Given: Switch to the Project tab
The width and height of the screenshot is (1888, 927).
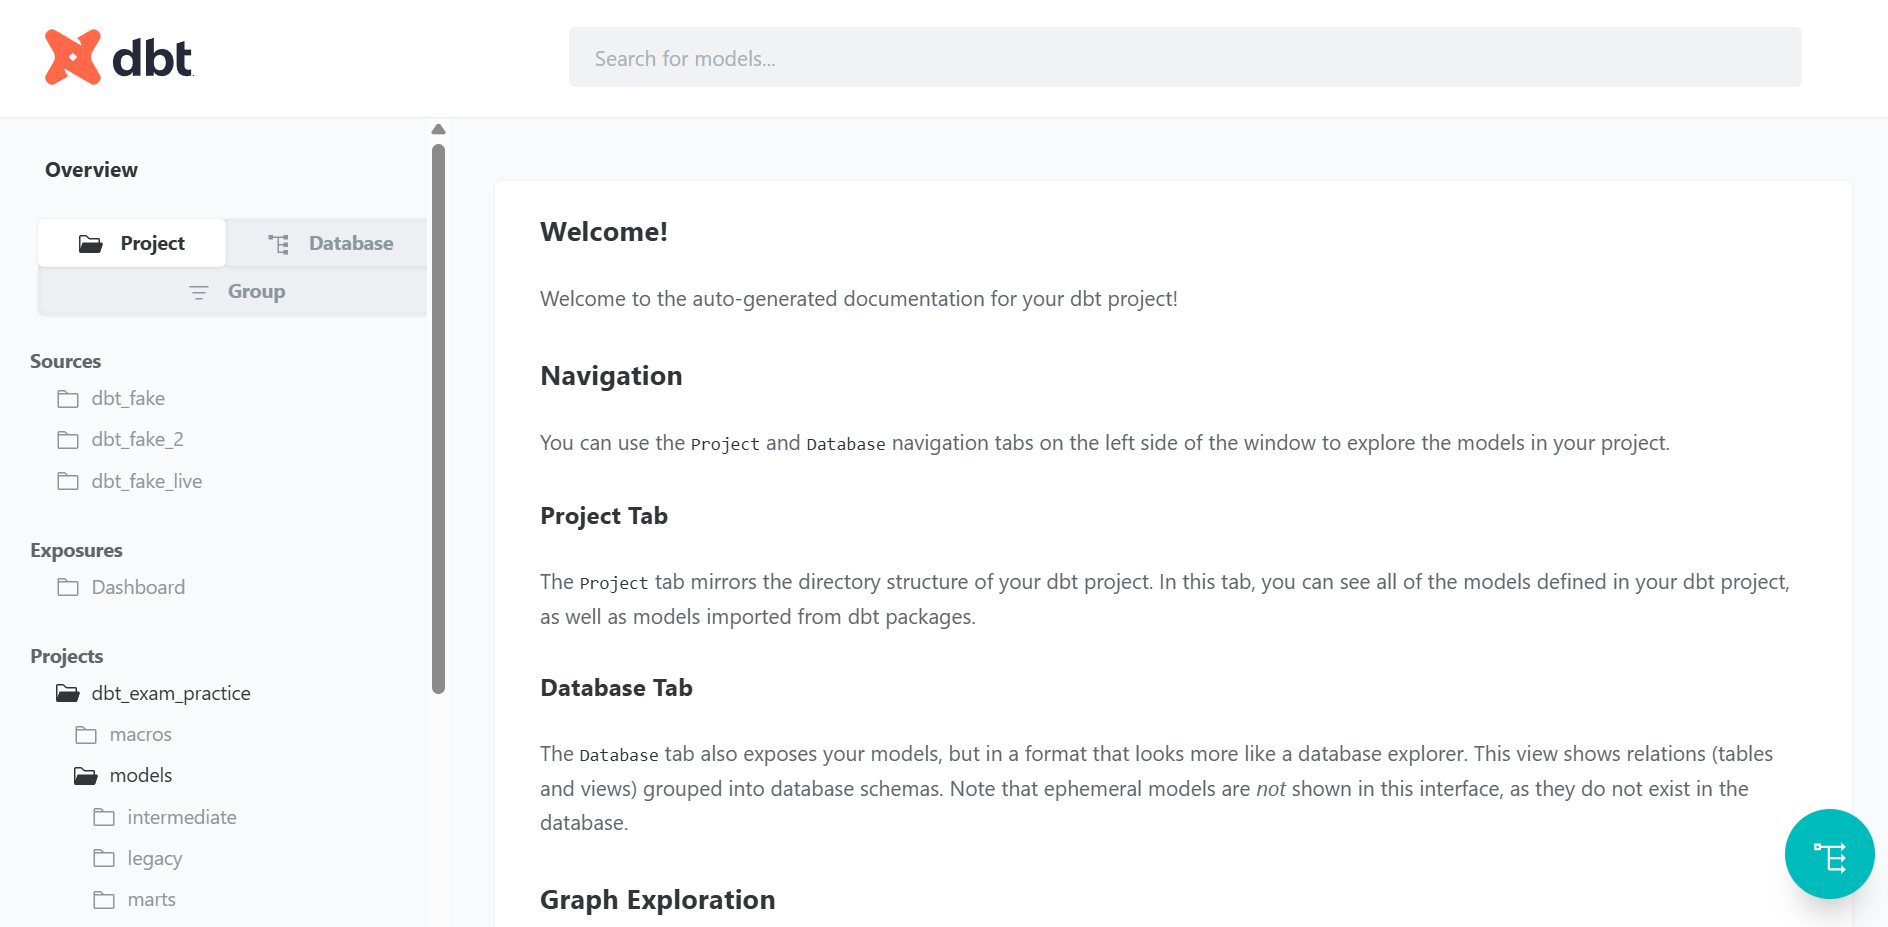Looking at the screenshot, I should 132,243.
